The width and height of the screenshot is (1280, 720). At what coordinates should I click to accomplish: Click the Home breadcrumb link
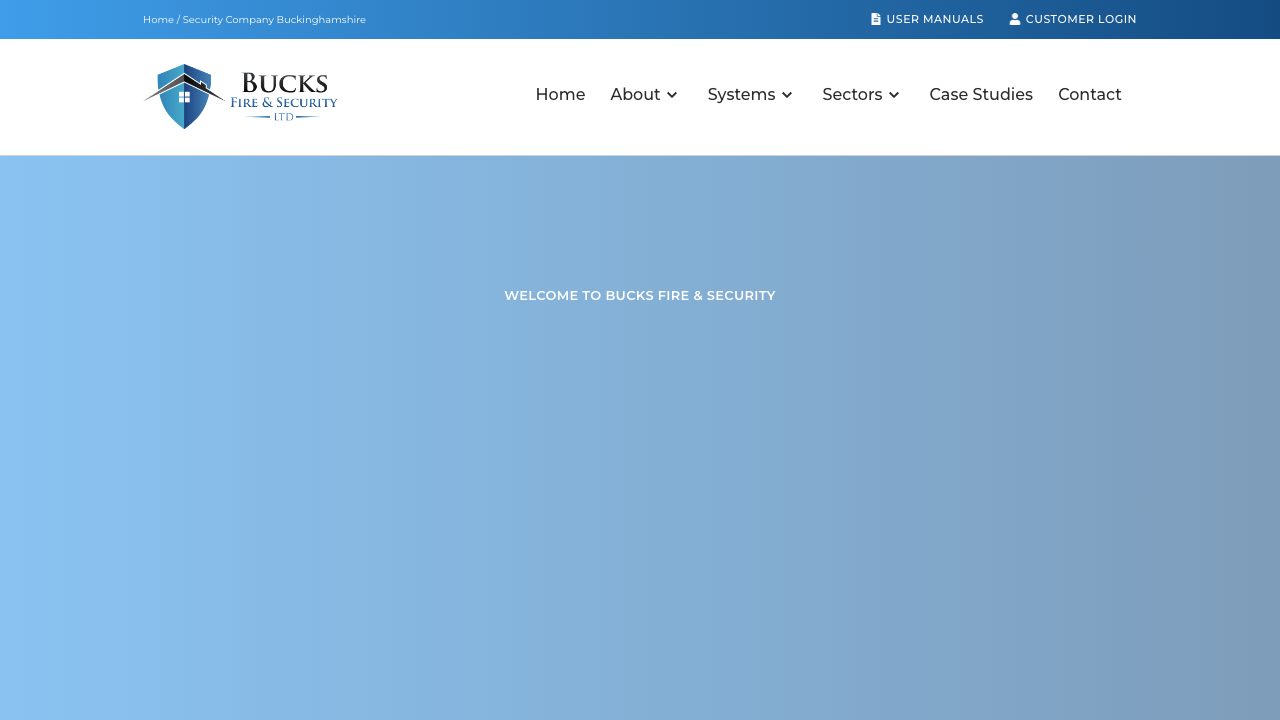[x=158, y=20]
